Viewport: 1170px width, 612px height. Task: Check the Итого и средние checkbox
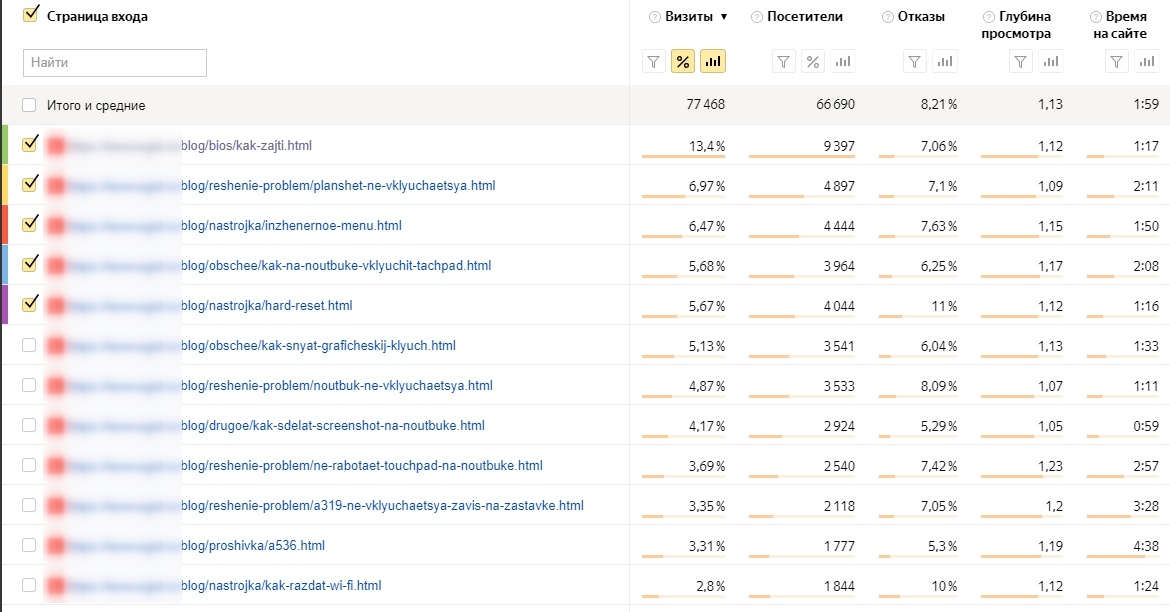[29, 105]
